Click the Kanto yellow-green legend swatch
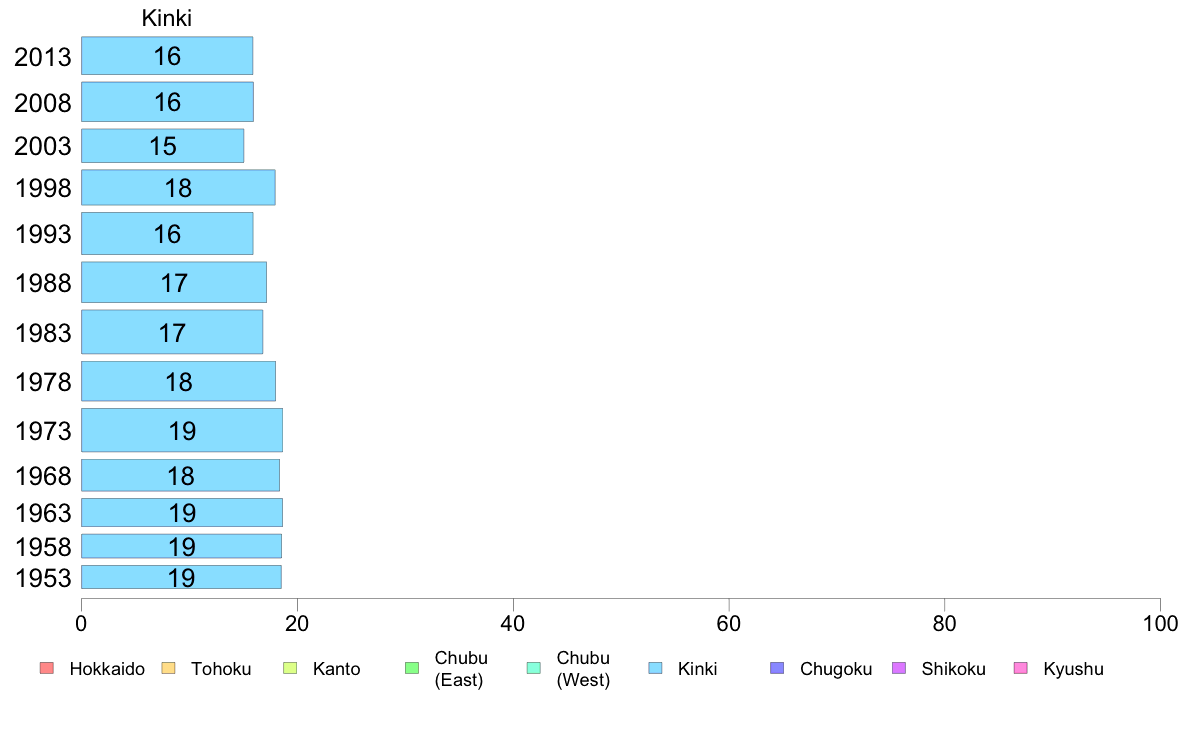 point(290,668)
